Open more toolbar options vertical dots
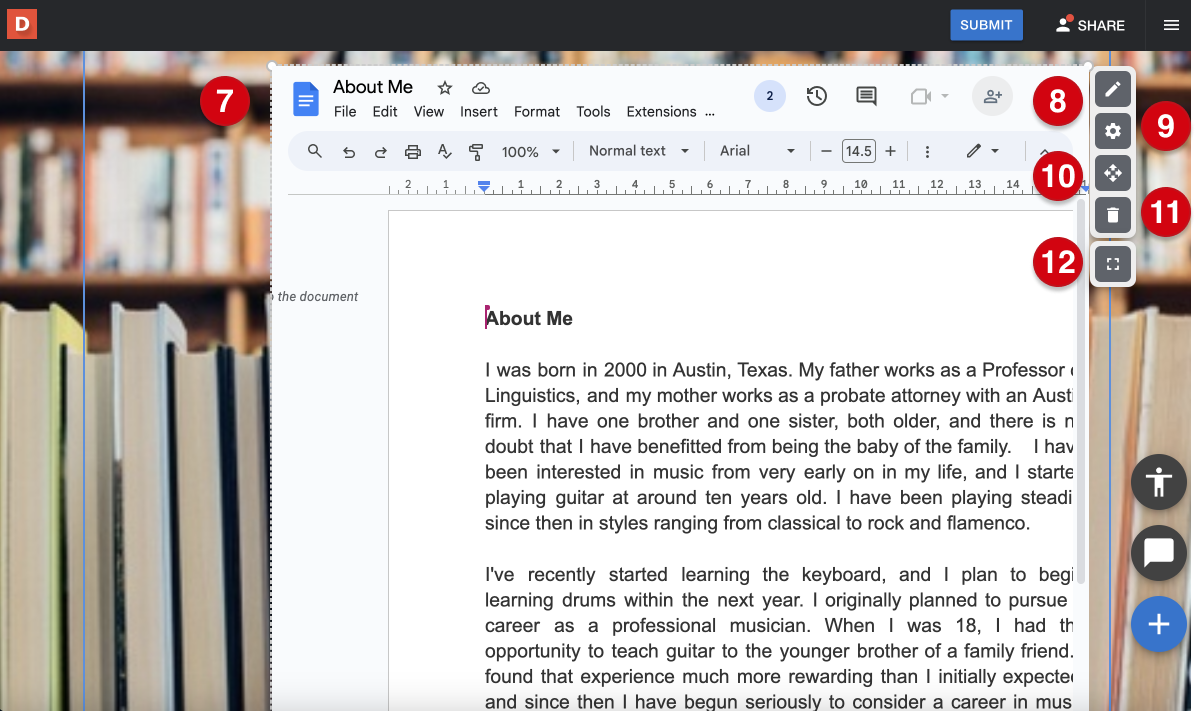Viewport: 1195px width, 711px height. coord(927,152)
